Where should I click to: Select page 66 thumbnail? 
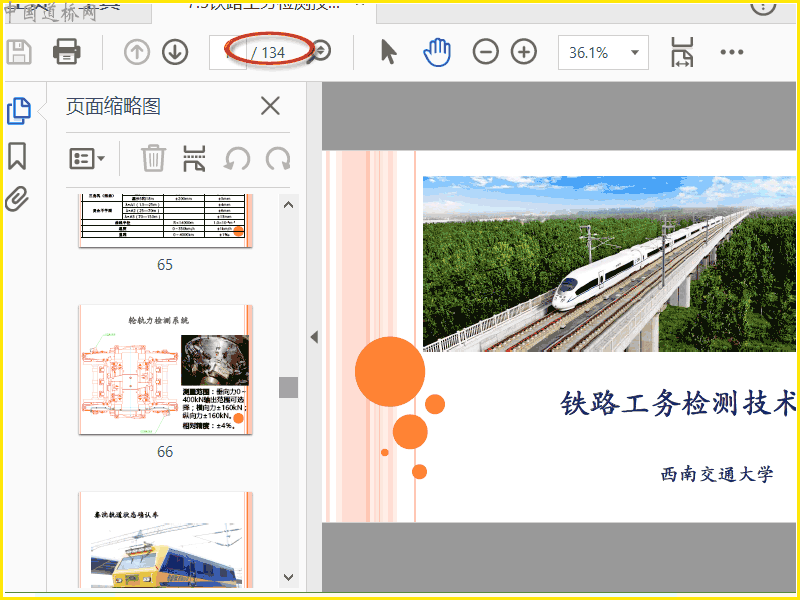[x=165, y=370]
